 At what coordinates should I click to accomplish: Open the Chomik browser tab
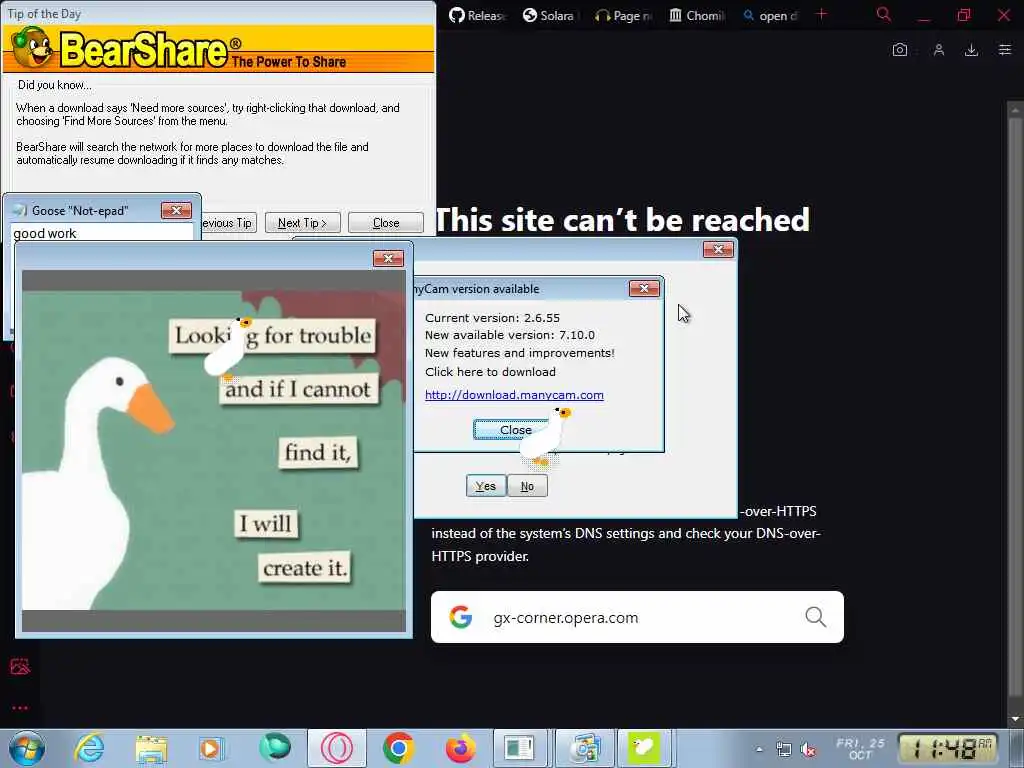point(697,16)
